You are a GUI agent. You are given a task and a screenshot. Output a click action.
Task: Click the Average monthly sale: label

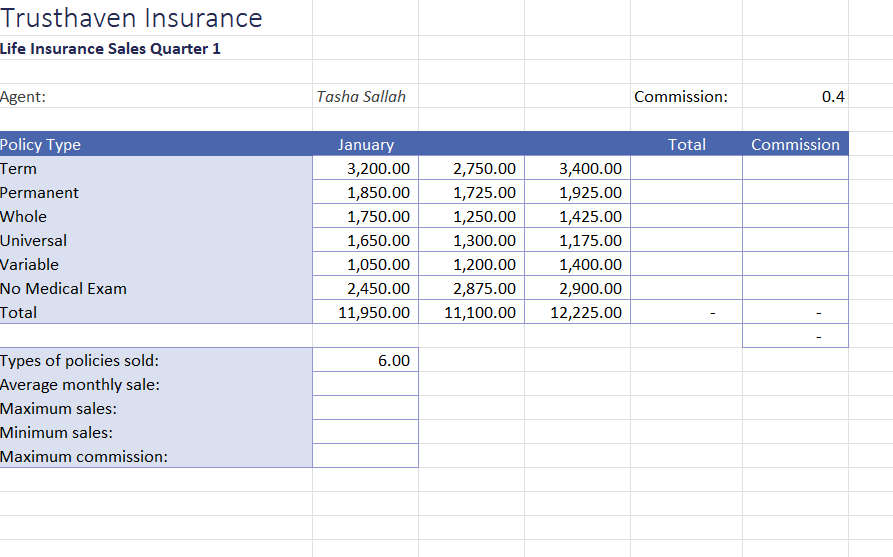[156, 384]
